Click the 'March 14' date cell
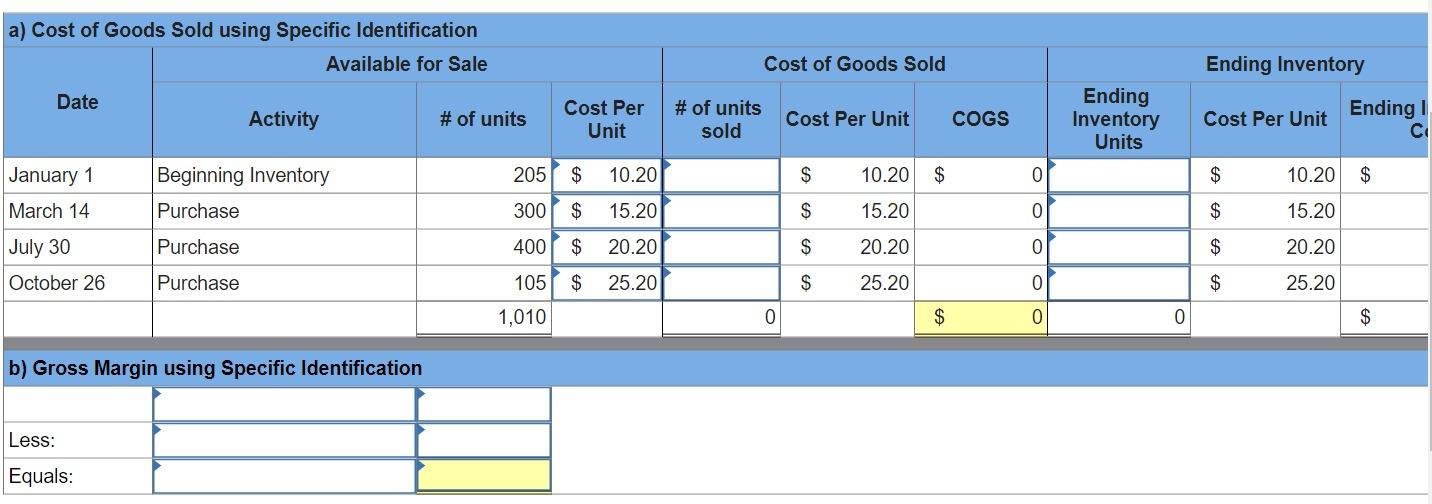 tap(76, 211)
